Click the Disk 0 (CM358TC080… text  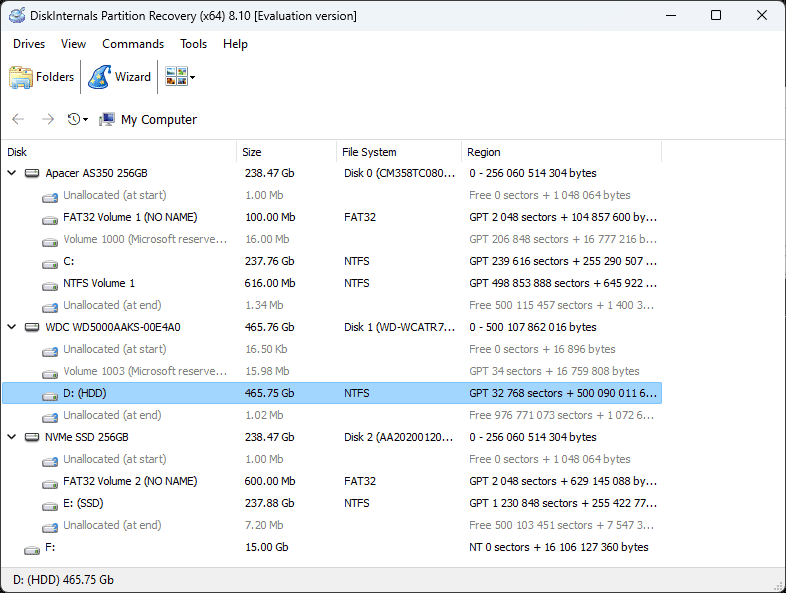[400, 173]
